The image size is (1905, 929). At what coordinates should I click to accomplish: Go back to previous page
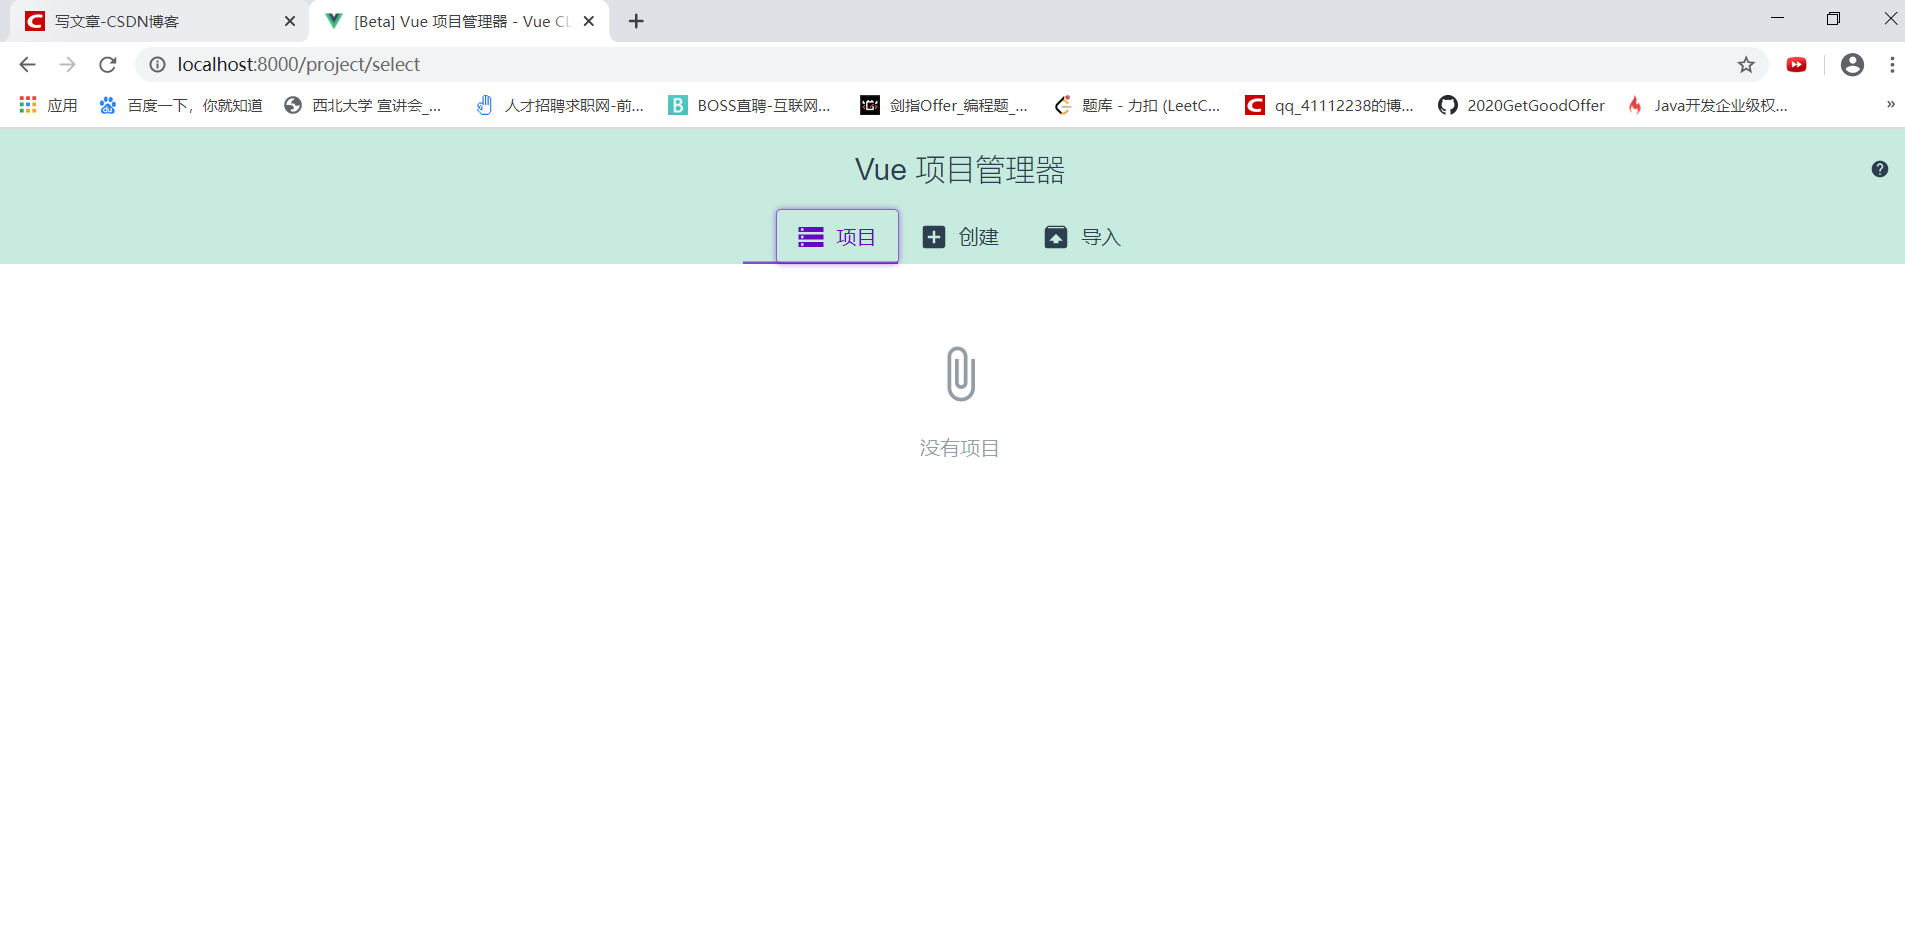tap(27, 65)
